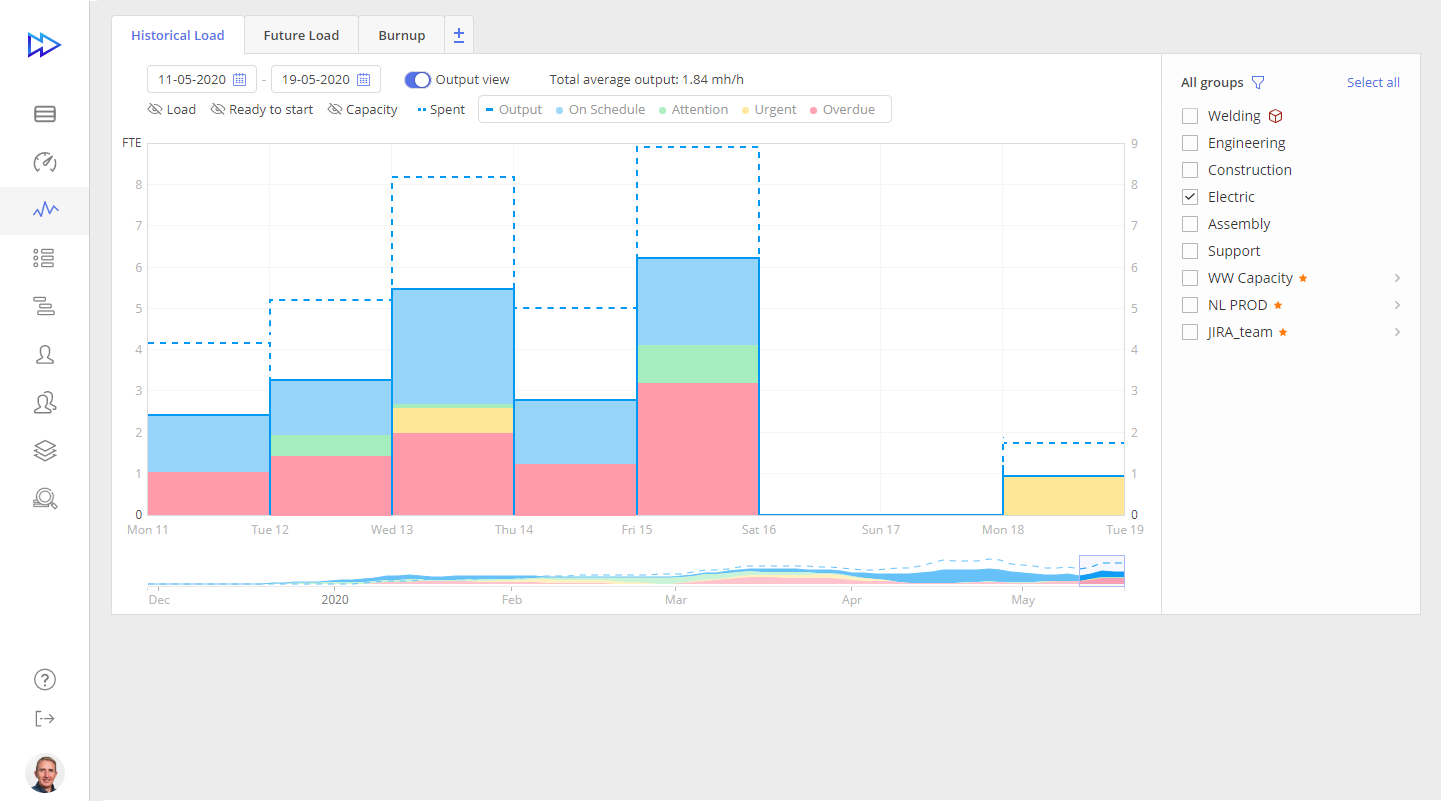Expand the JIRA_team group

click(1397, 332)
